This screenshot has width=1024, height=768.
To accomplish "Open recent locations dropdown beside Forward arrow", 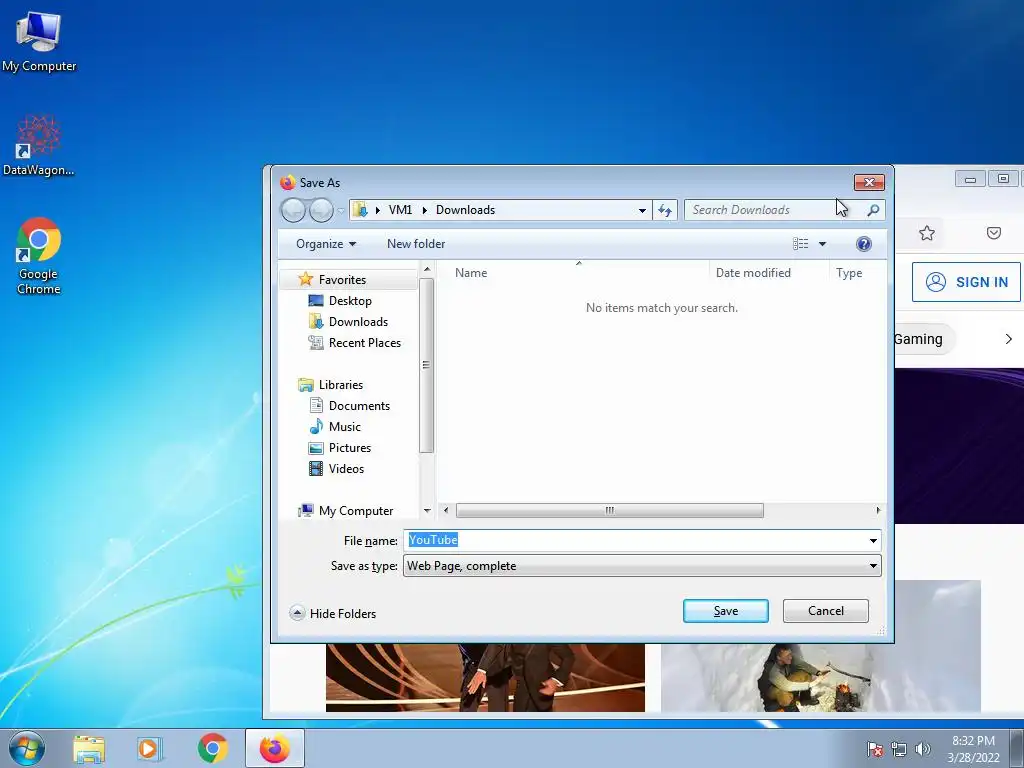I will [x=341, y=211].
